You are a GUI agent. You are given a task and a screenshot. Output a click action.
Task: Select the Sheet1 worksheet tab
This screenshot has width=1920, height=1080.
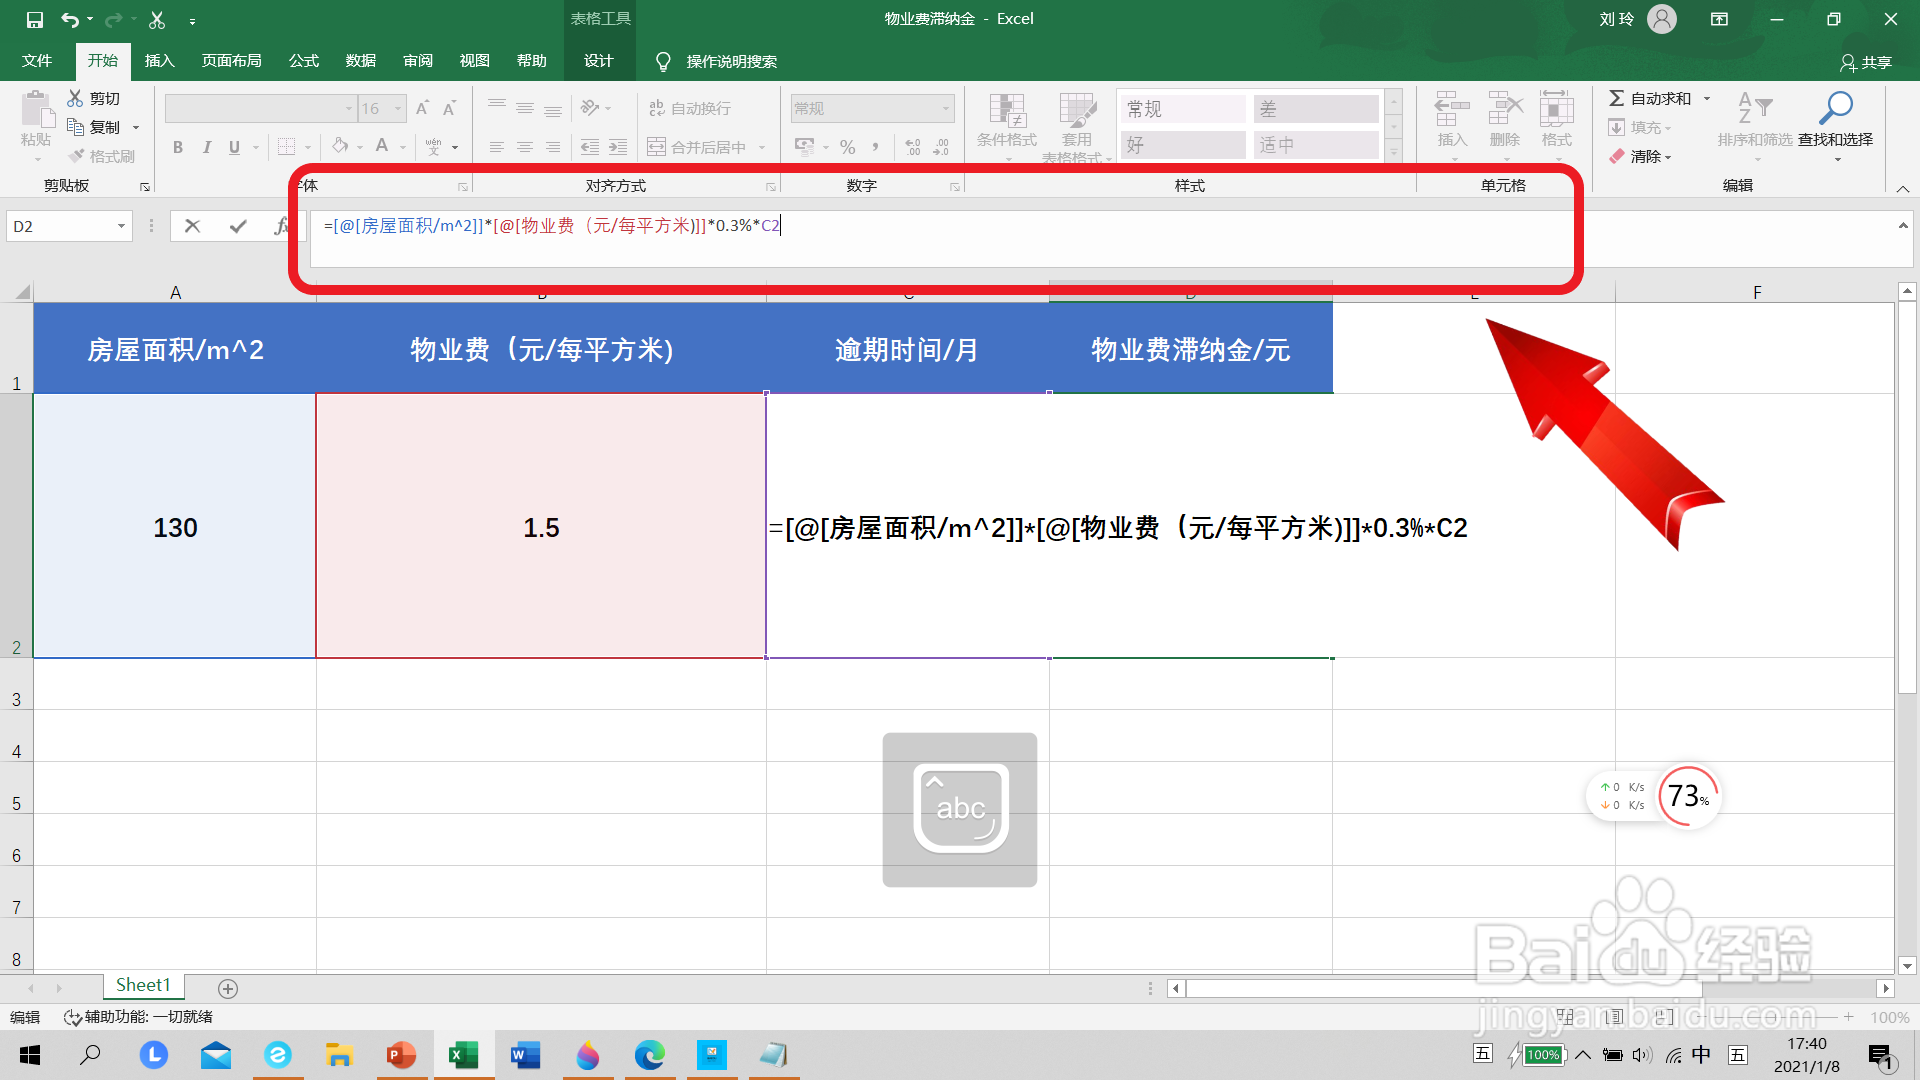[143, 986]
